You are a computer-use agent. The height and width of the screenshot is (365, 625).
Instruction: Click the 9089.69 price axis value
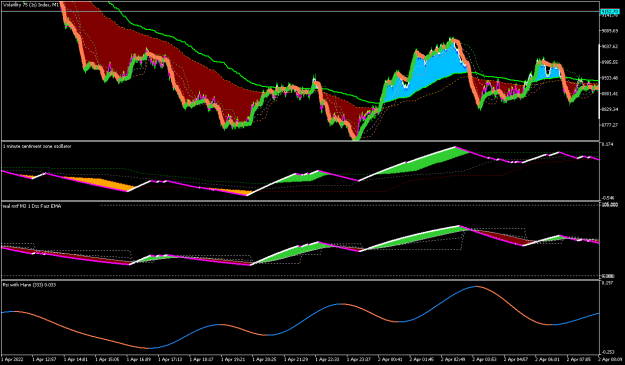coord(610,31)
